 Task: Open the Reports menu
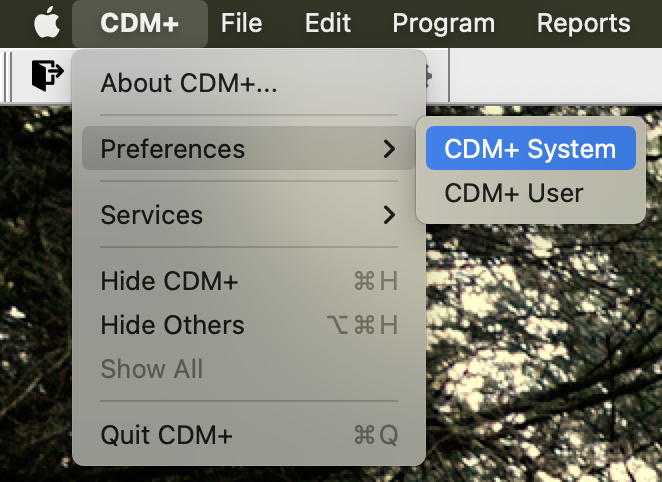583,22
